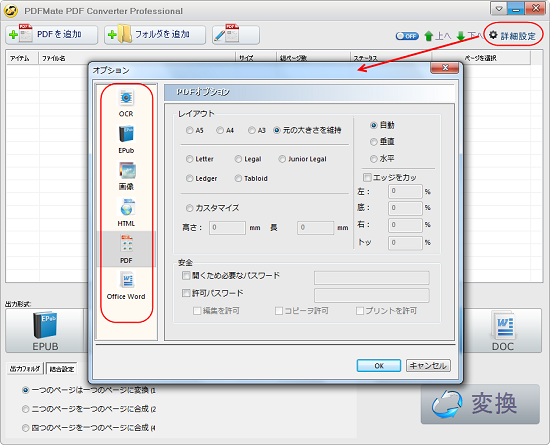
Task: Open the OCR options section
Action: (x=126, y=103)
